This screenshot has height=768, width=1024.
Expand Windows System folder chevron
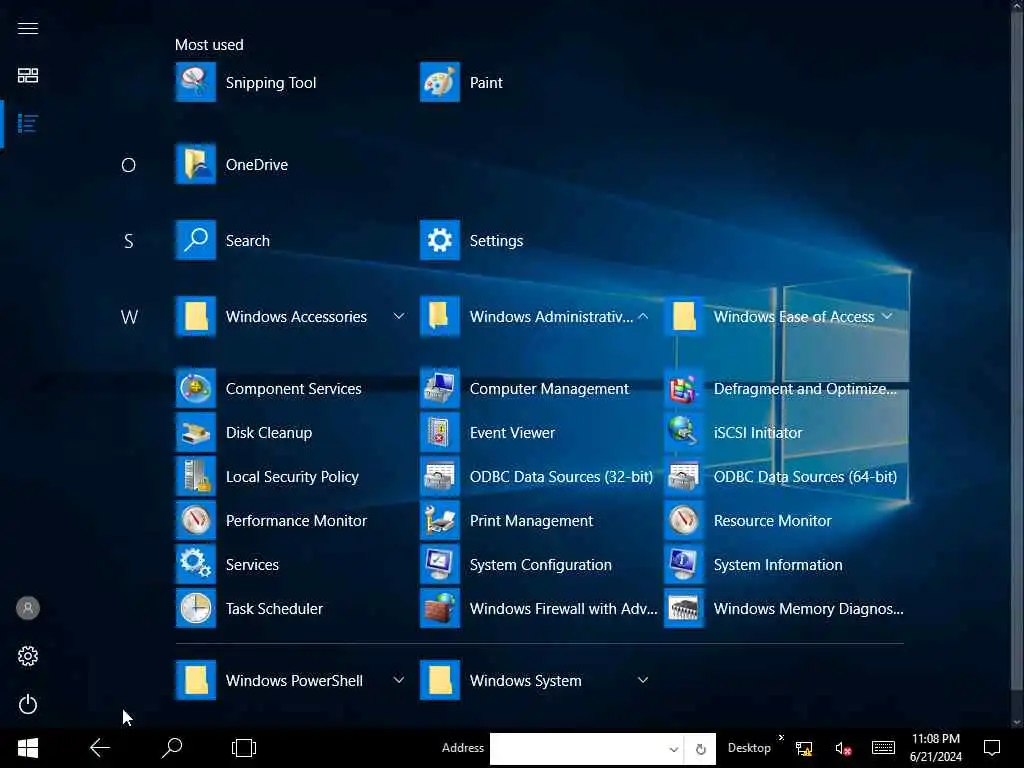tap(643, 680)
